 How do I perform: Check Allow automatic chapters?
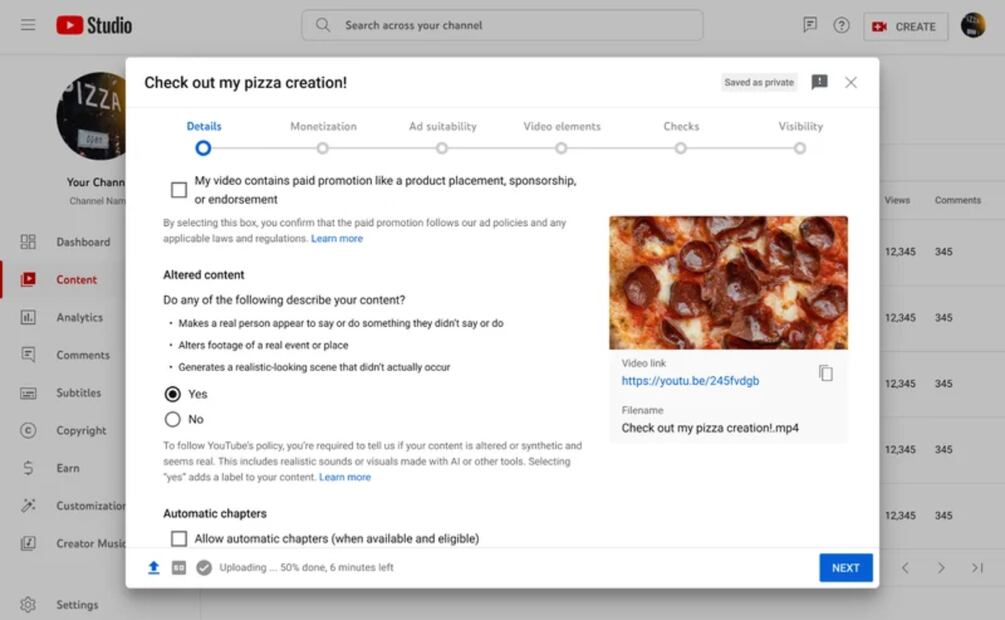tap(179, 539)
